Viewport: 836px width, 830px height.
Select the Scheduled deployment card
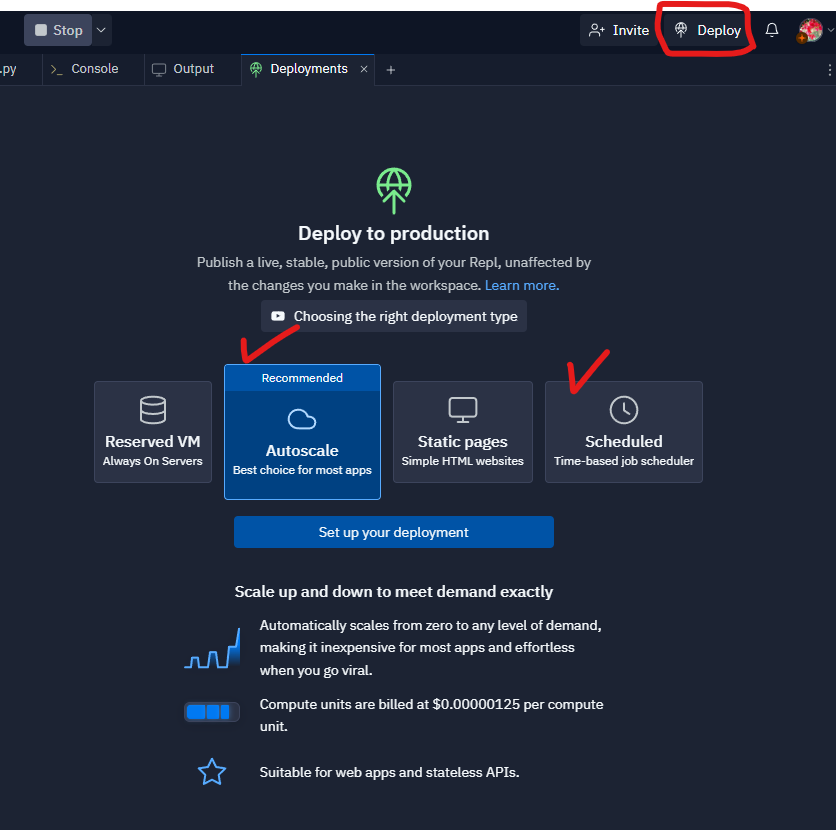(x=624, y=432)
